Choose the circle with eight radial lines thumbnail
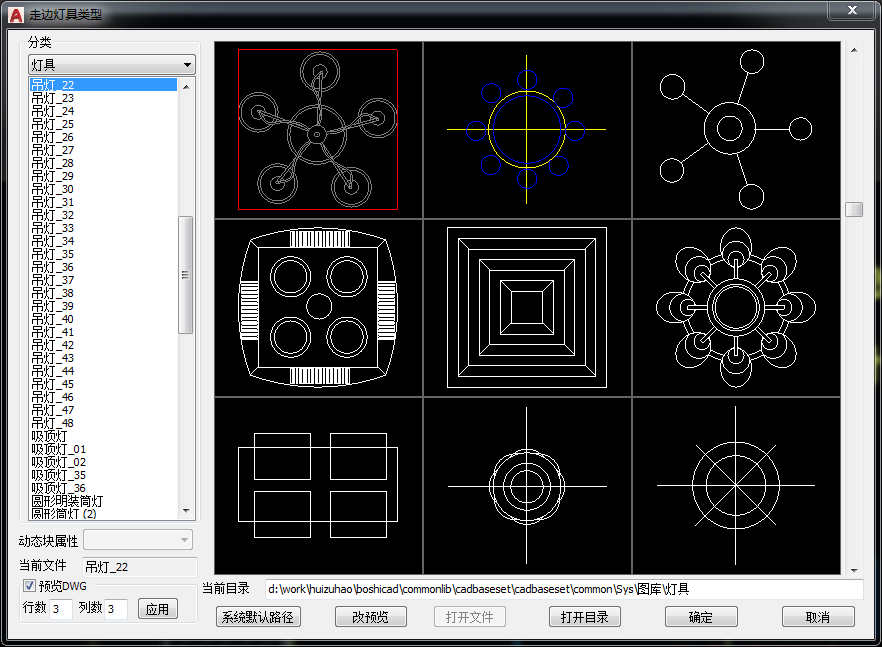 [736, 486]
